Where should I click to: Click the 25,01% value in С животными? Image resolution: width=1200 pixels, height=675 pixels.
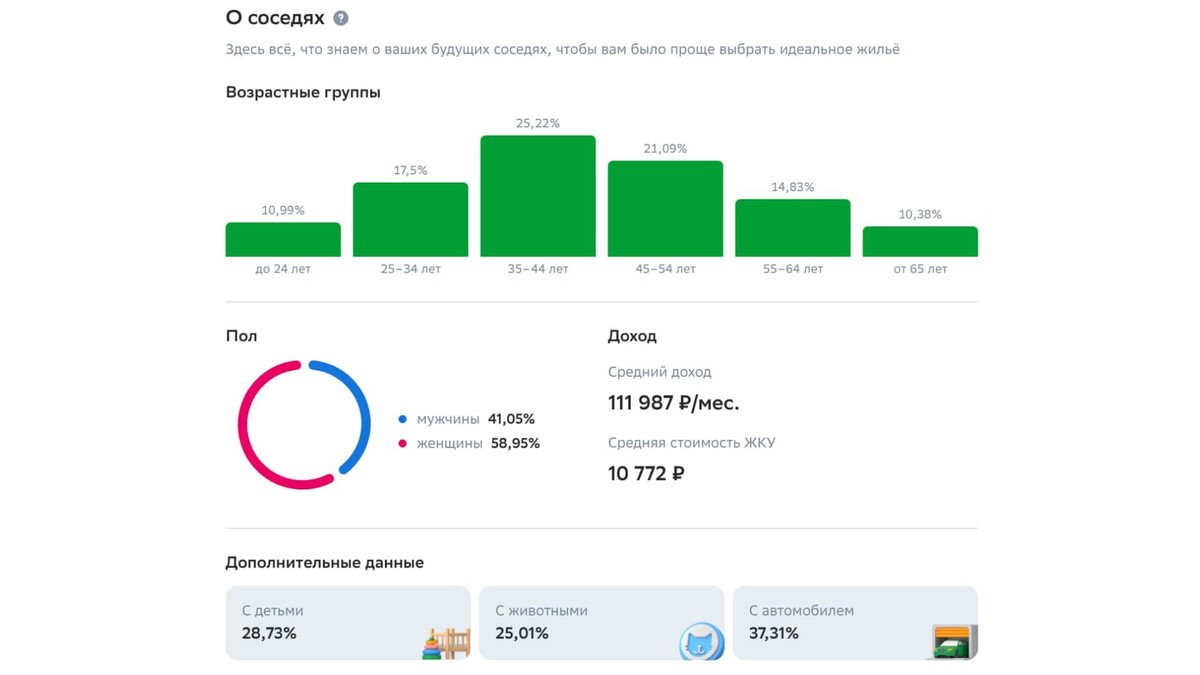[x=522, y=633]
